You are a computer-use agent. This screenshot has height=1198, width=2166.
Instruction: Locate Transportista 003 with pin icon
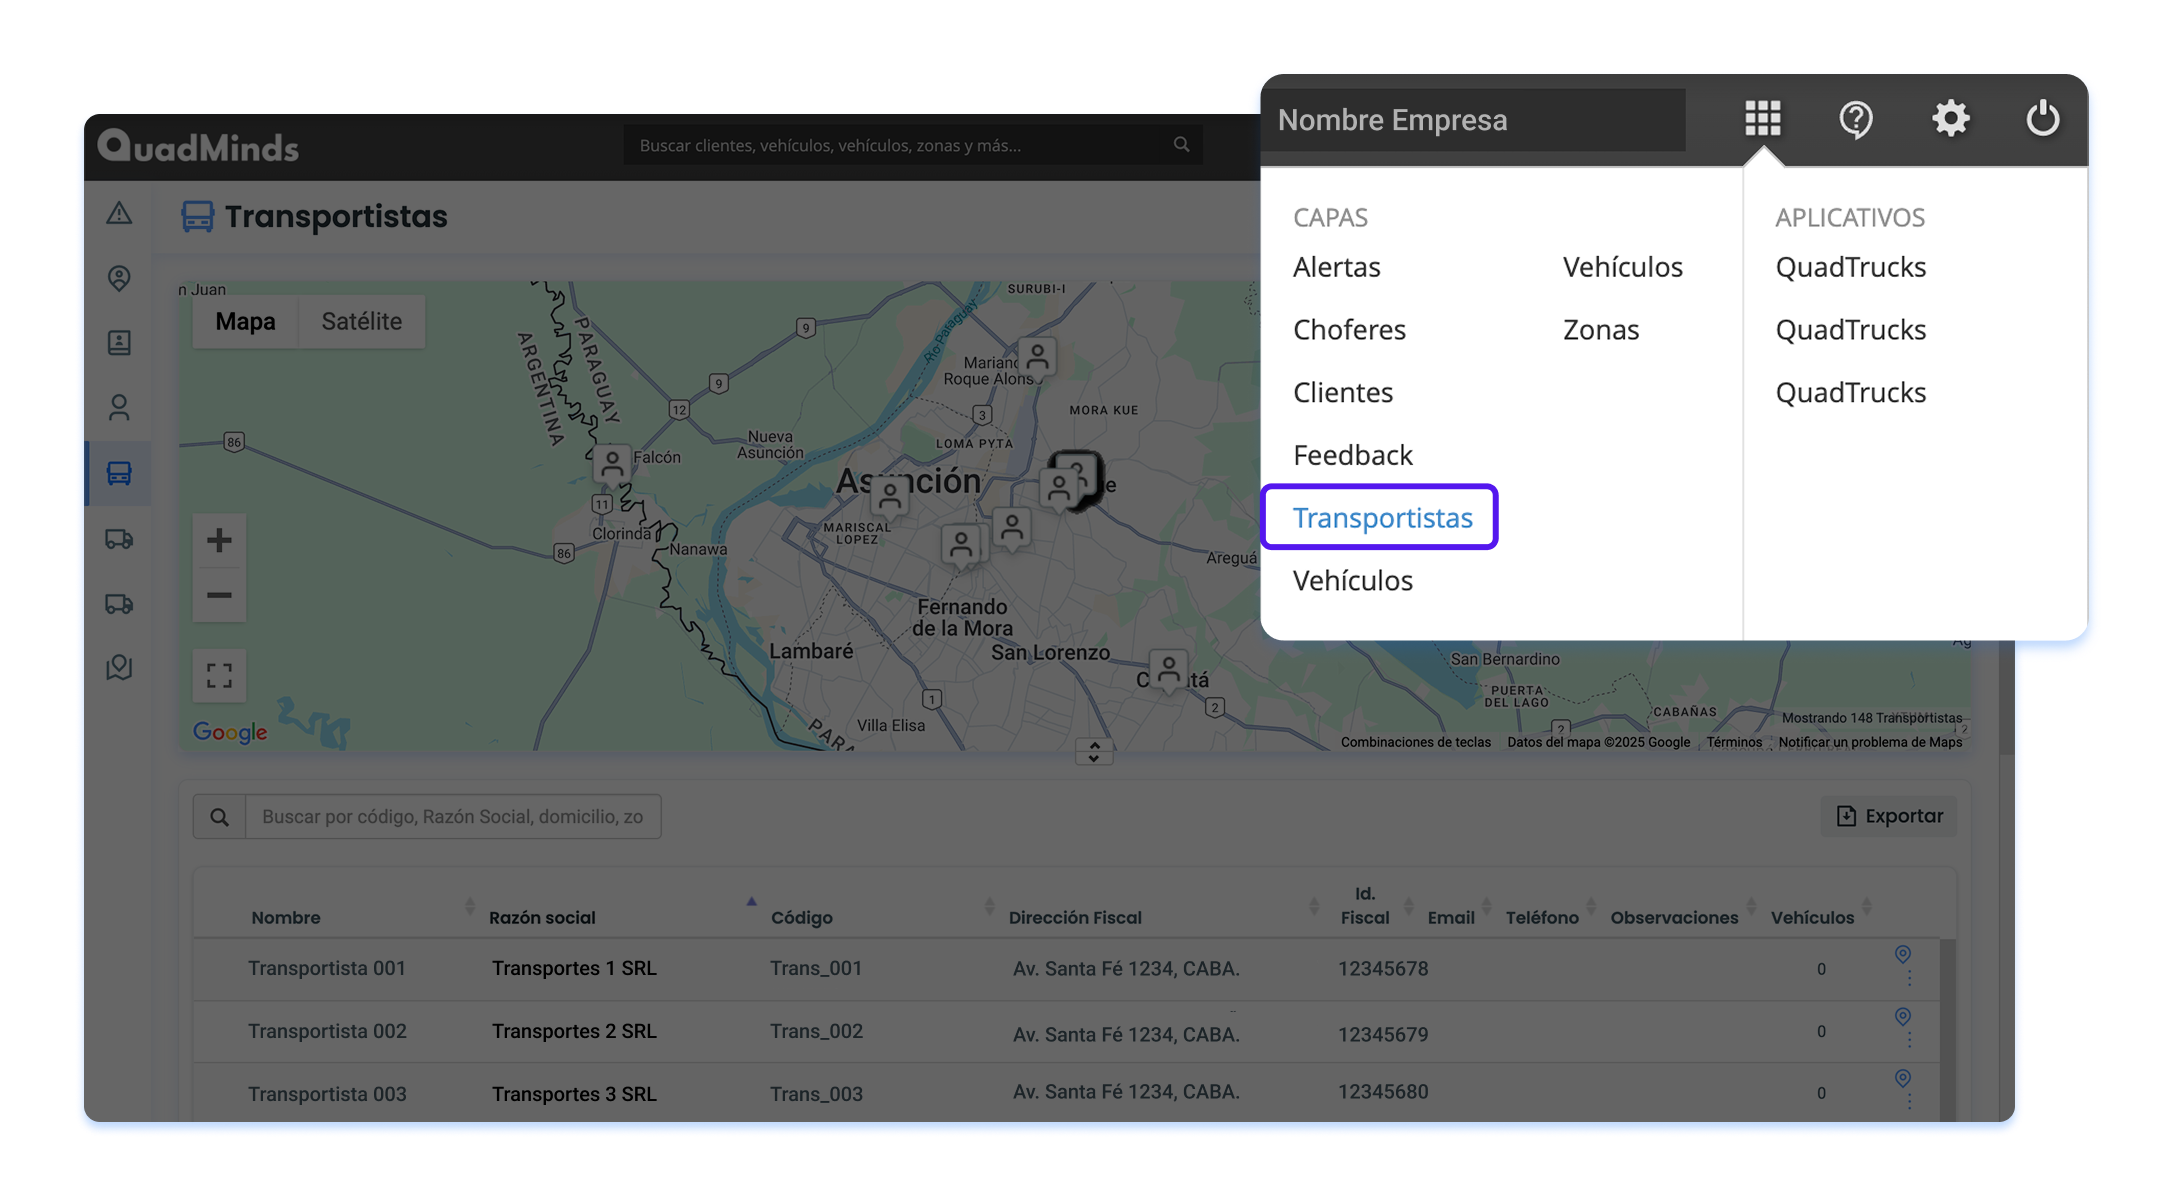click(1903, 1078)
